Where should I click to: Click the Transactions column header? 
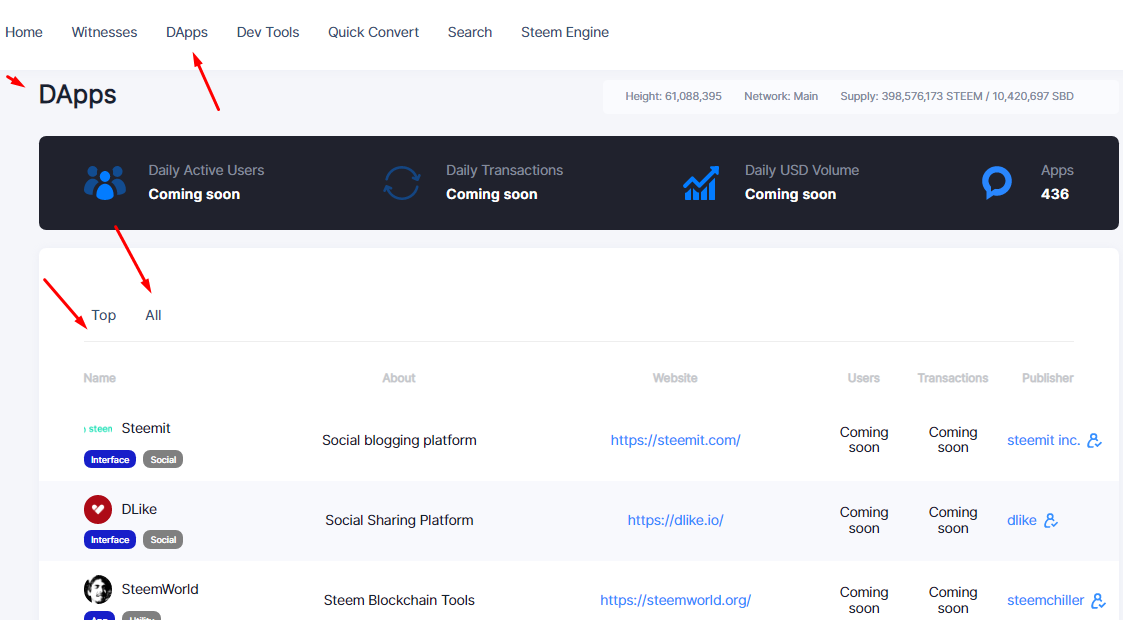click(x=953, y=378)
